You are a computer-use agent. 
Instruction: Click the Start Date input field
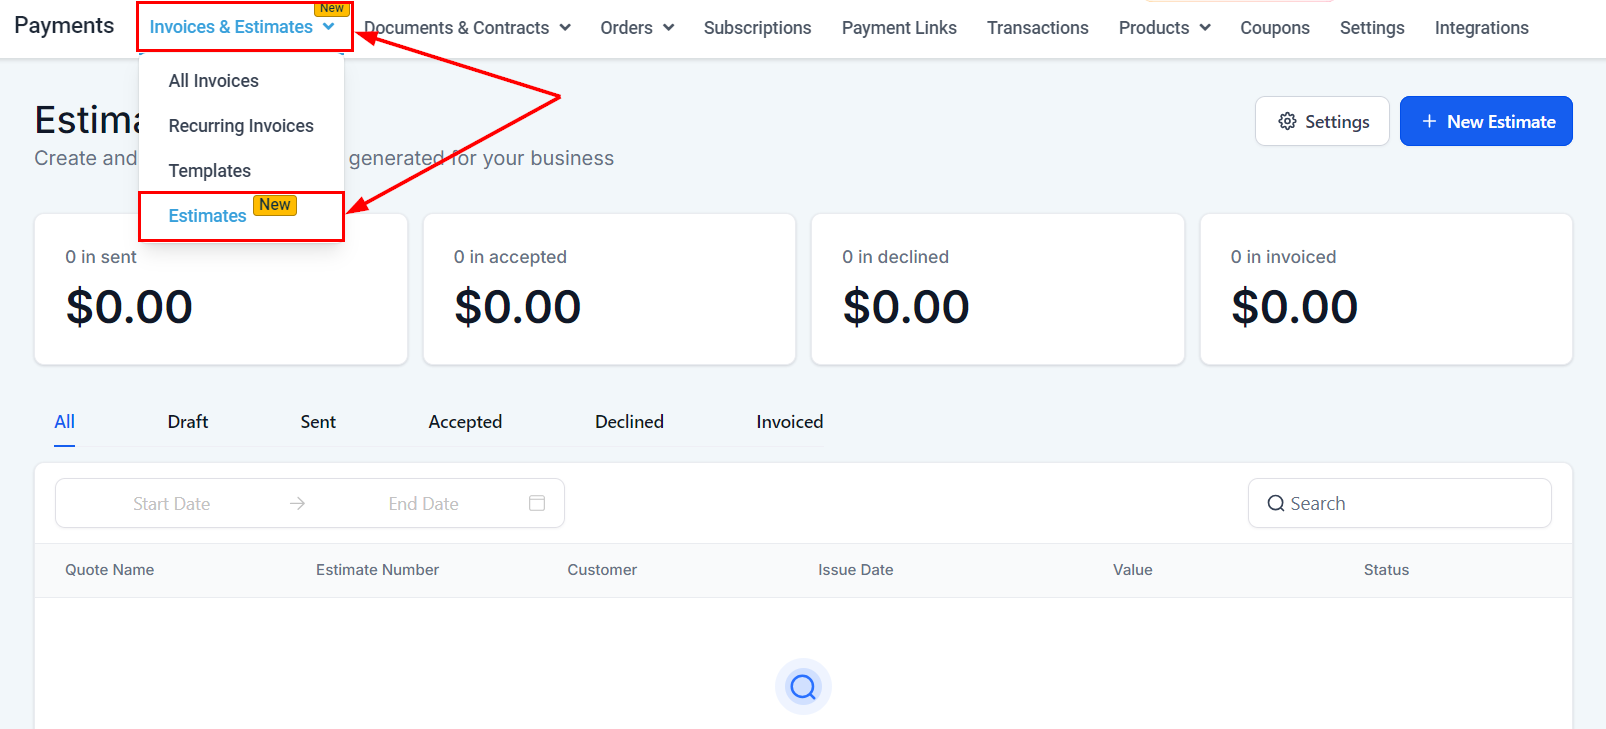172,503
